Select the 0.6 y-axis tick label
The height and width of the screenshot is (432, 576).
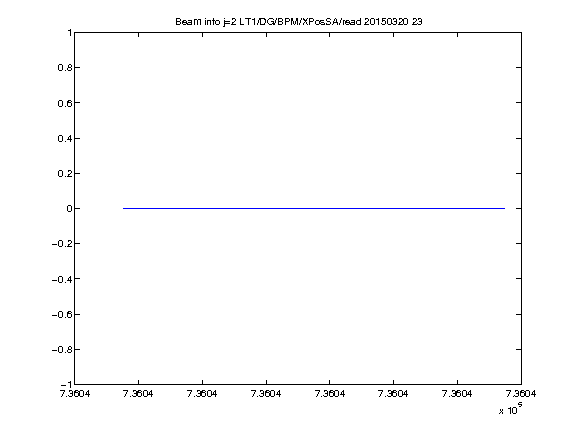click(x=64, y=103)
